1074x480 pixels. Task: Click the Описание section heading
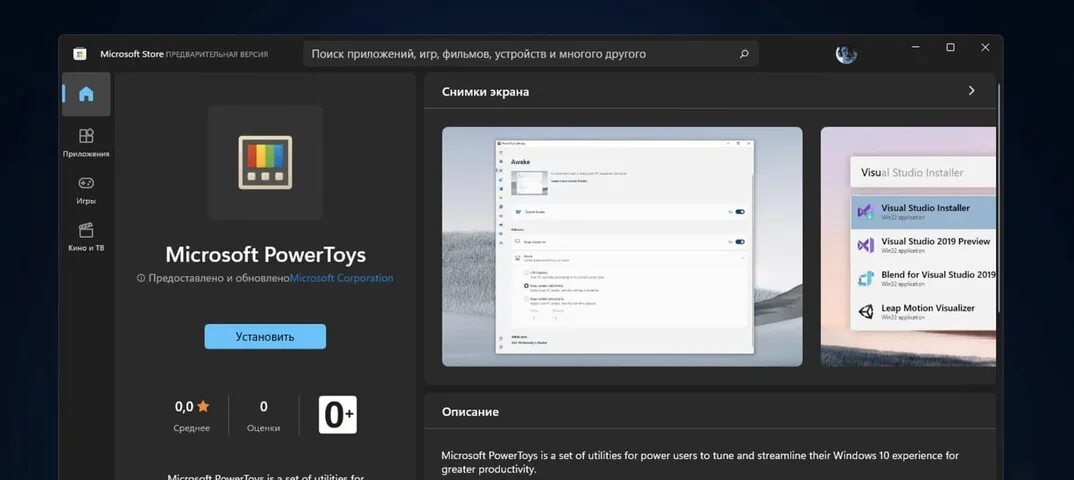[471, 412]
